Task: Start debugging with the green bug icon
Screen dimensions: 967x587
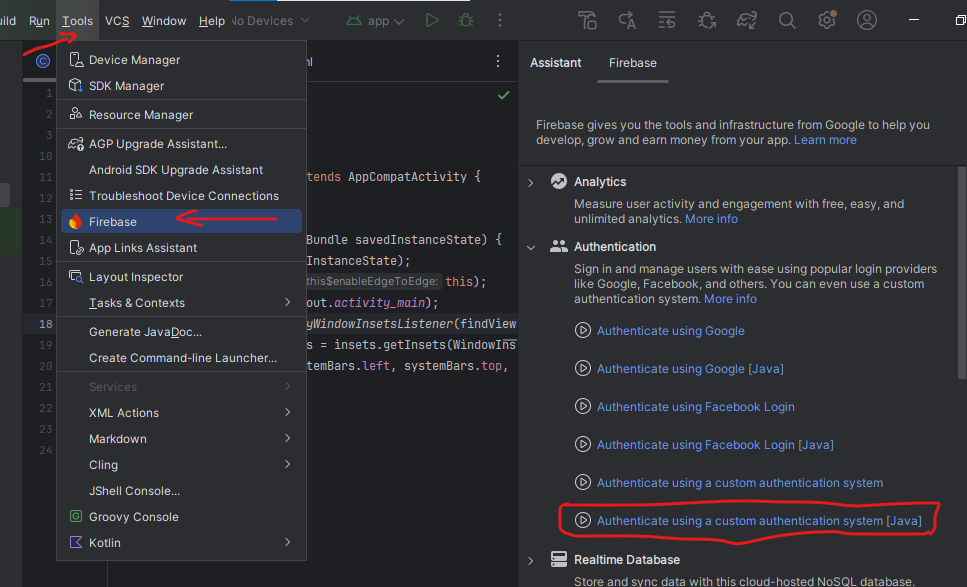Action: (x=465, y=19)
